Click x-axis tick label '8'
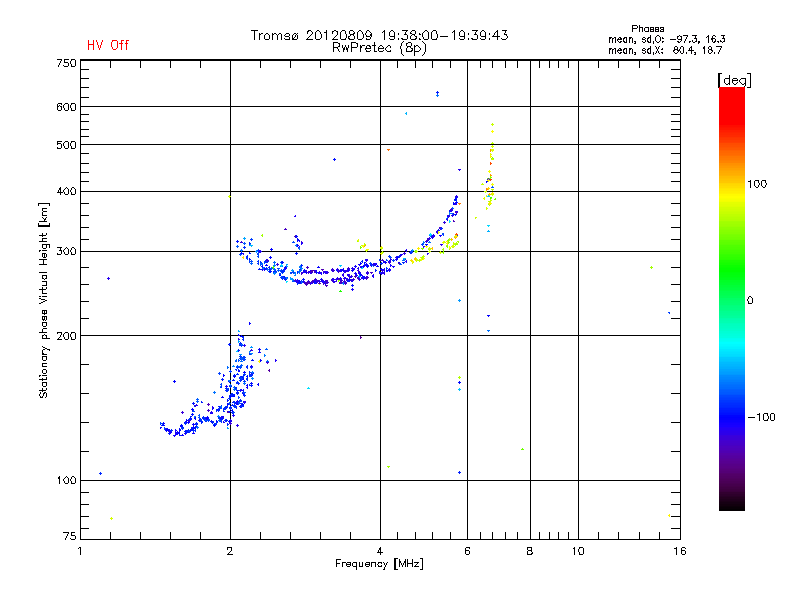This screenshot has width=800, height=600. pyautogui.click(x=530, y=551)
